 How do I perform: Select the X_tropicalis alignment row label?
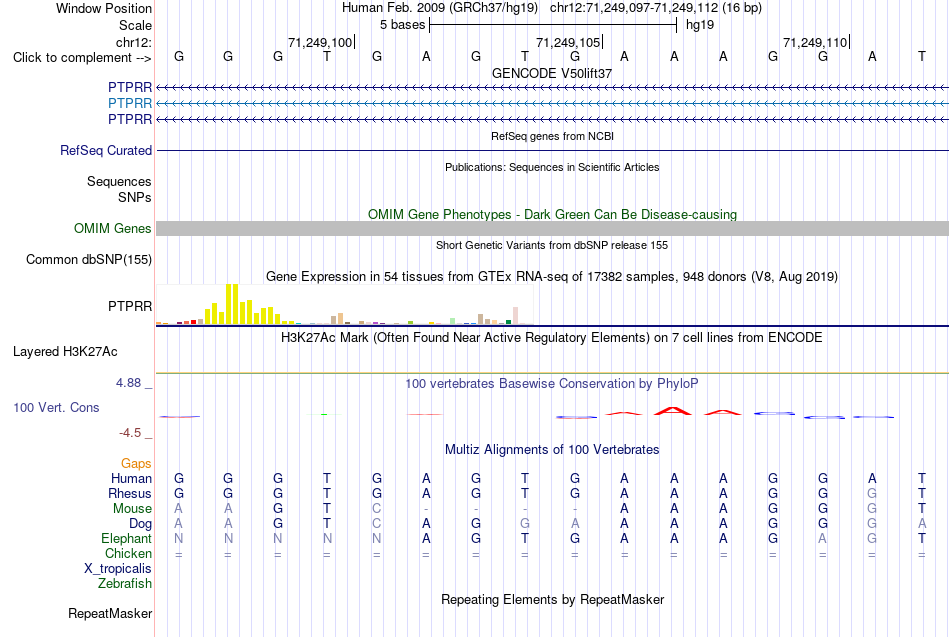click(x=118, y=569)
